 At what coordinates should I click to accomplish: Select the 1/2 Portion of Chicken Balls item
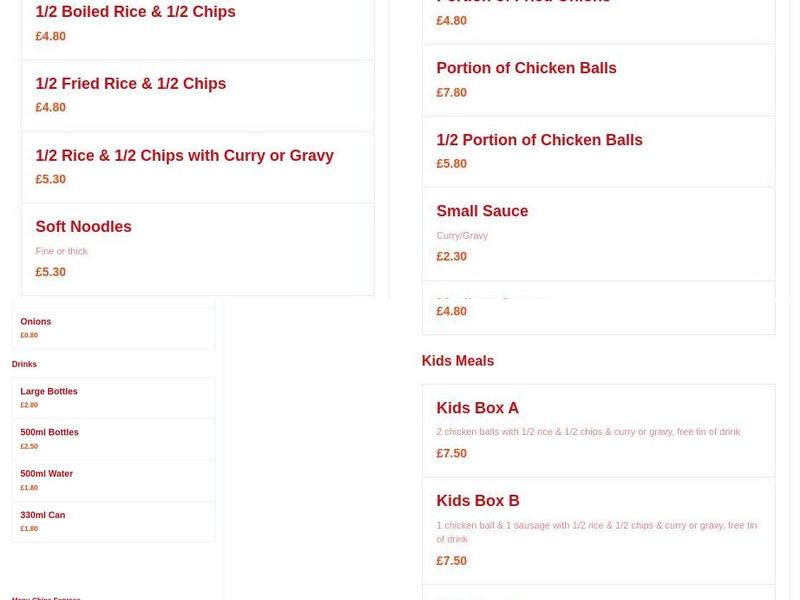click(539, 140)
